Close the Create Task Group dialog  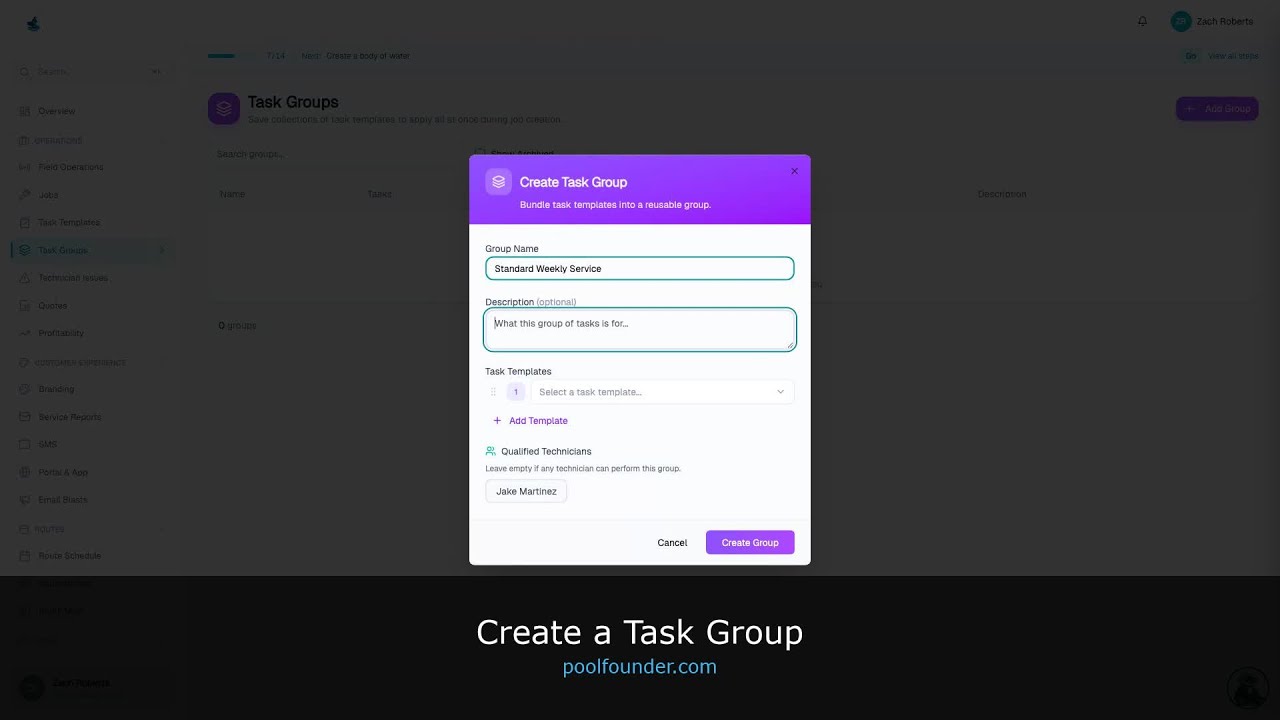[795, 171]
